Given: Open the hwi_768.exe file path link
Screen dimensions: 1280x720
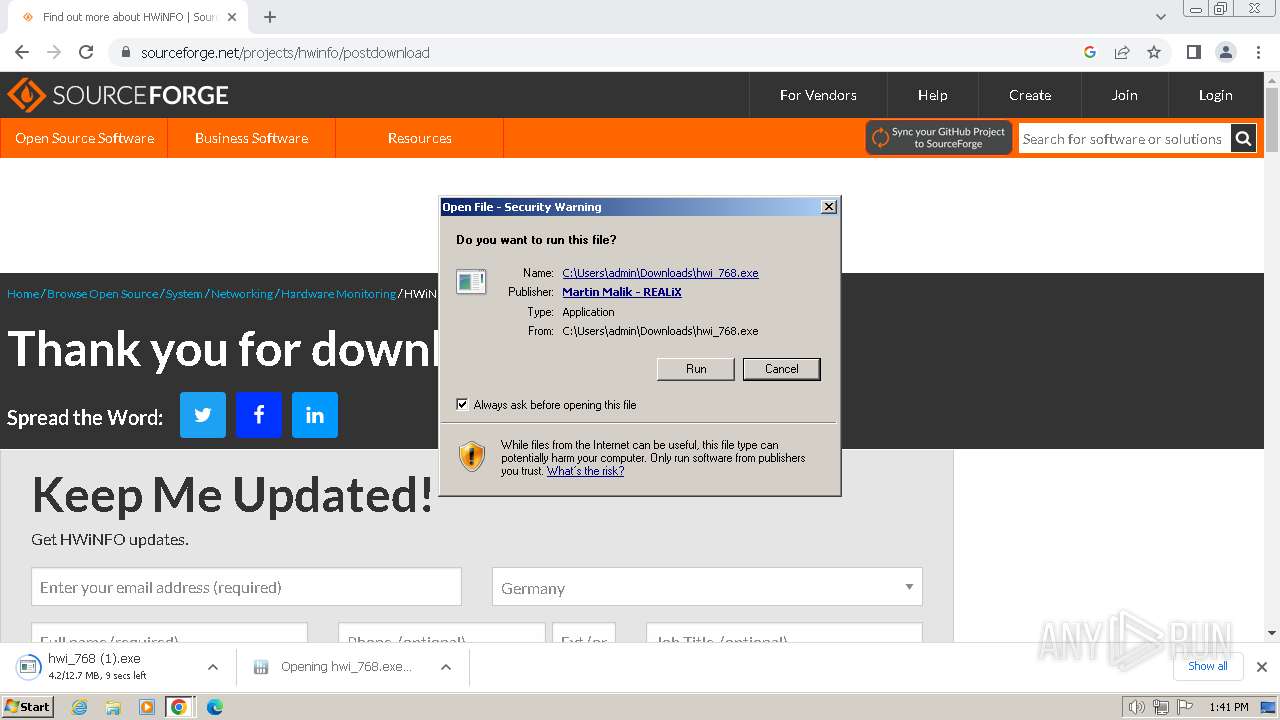Looking at the screenshot, I should click(x=660, y=273).
